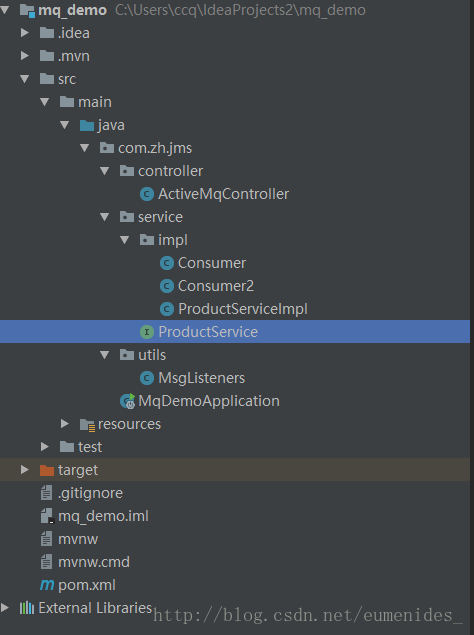The height and width of the screenshot is (635, 474).
Task: Collapse the impl package arrow
Action: coord(124,240)
